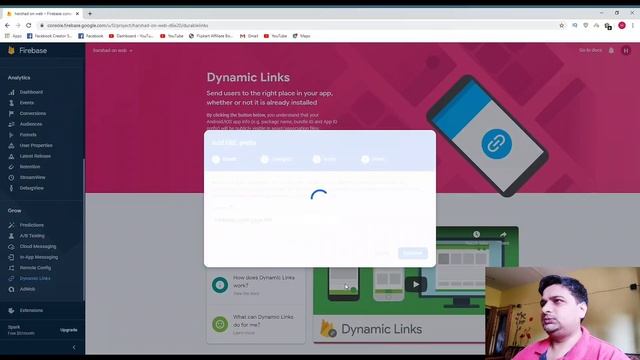Open 'How does Dynamic Links work?' card
This screenshot has width=640, height=360.
(256, 285)
